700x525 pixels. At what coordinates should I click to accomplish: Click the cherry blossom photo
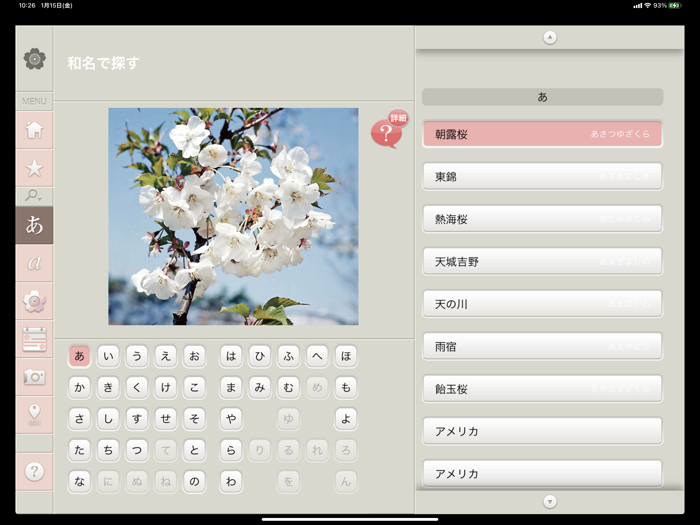click(233, 216)
